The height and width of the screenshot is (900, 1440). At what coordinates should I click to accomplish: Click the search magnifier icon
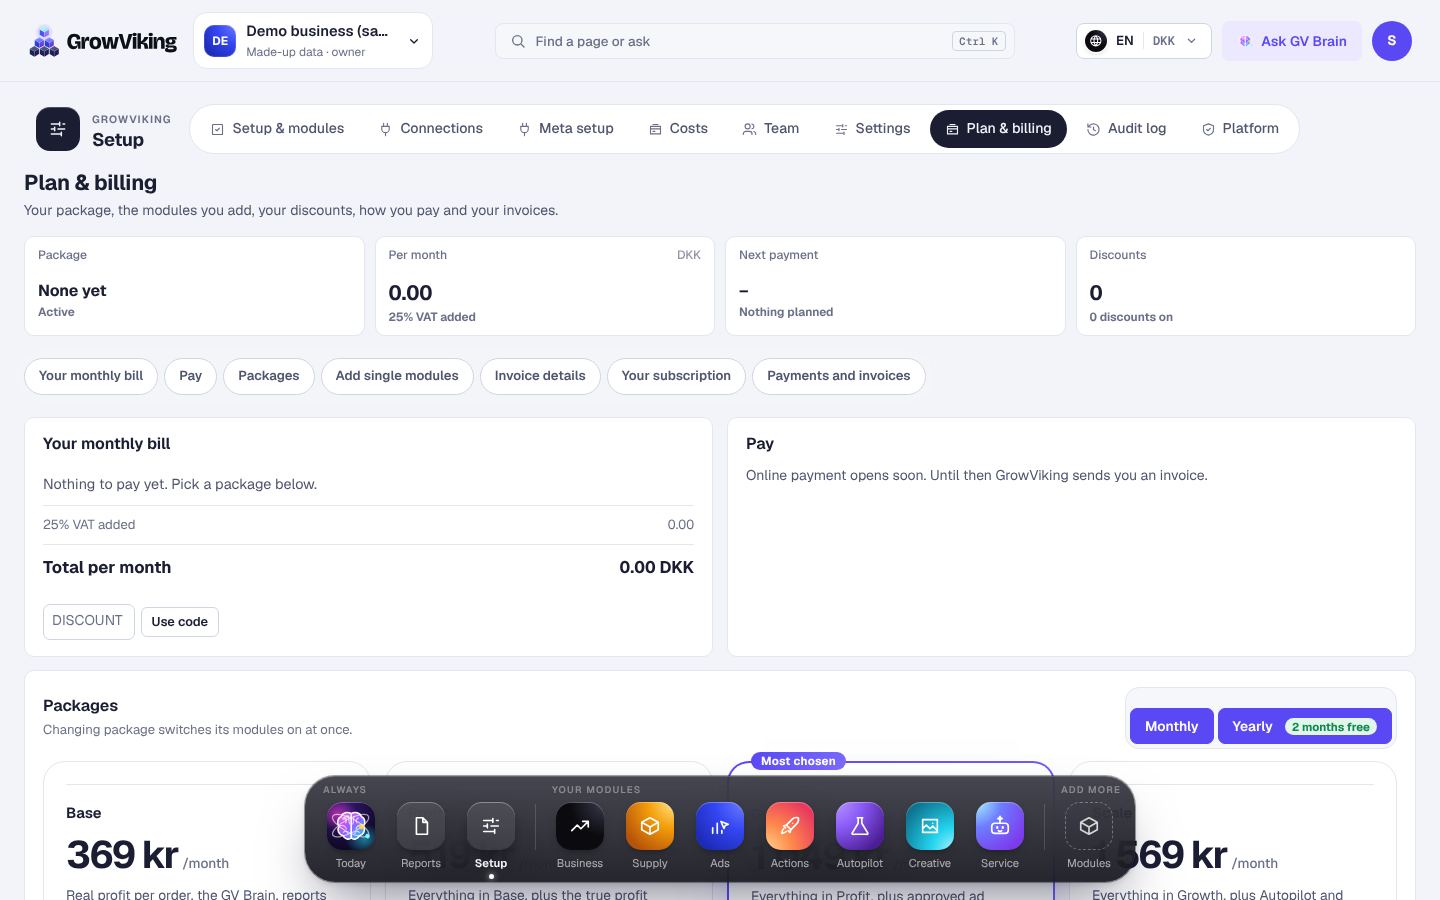(518, 41)
